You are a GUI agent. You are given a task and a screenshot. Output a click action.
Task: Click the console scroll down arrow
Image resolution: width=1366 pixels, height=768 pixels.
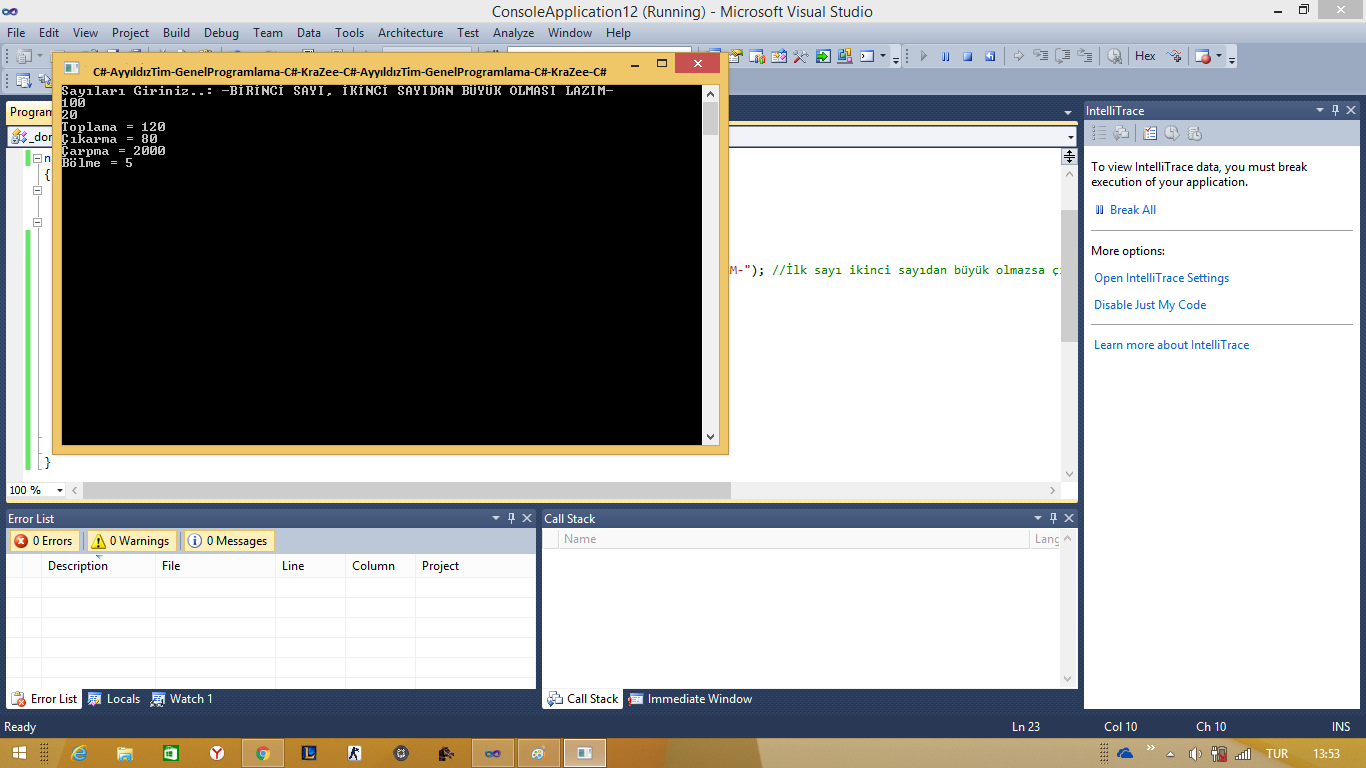(x=711, y=437)
